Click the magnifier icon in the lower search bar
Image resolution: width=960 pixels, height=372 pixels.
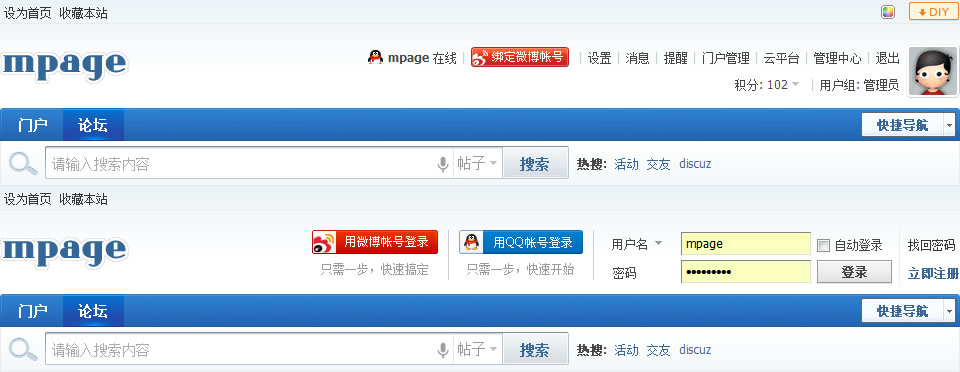(23, 349)
